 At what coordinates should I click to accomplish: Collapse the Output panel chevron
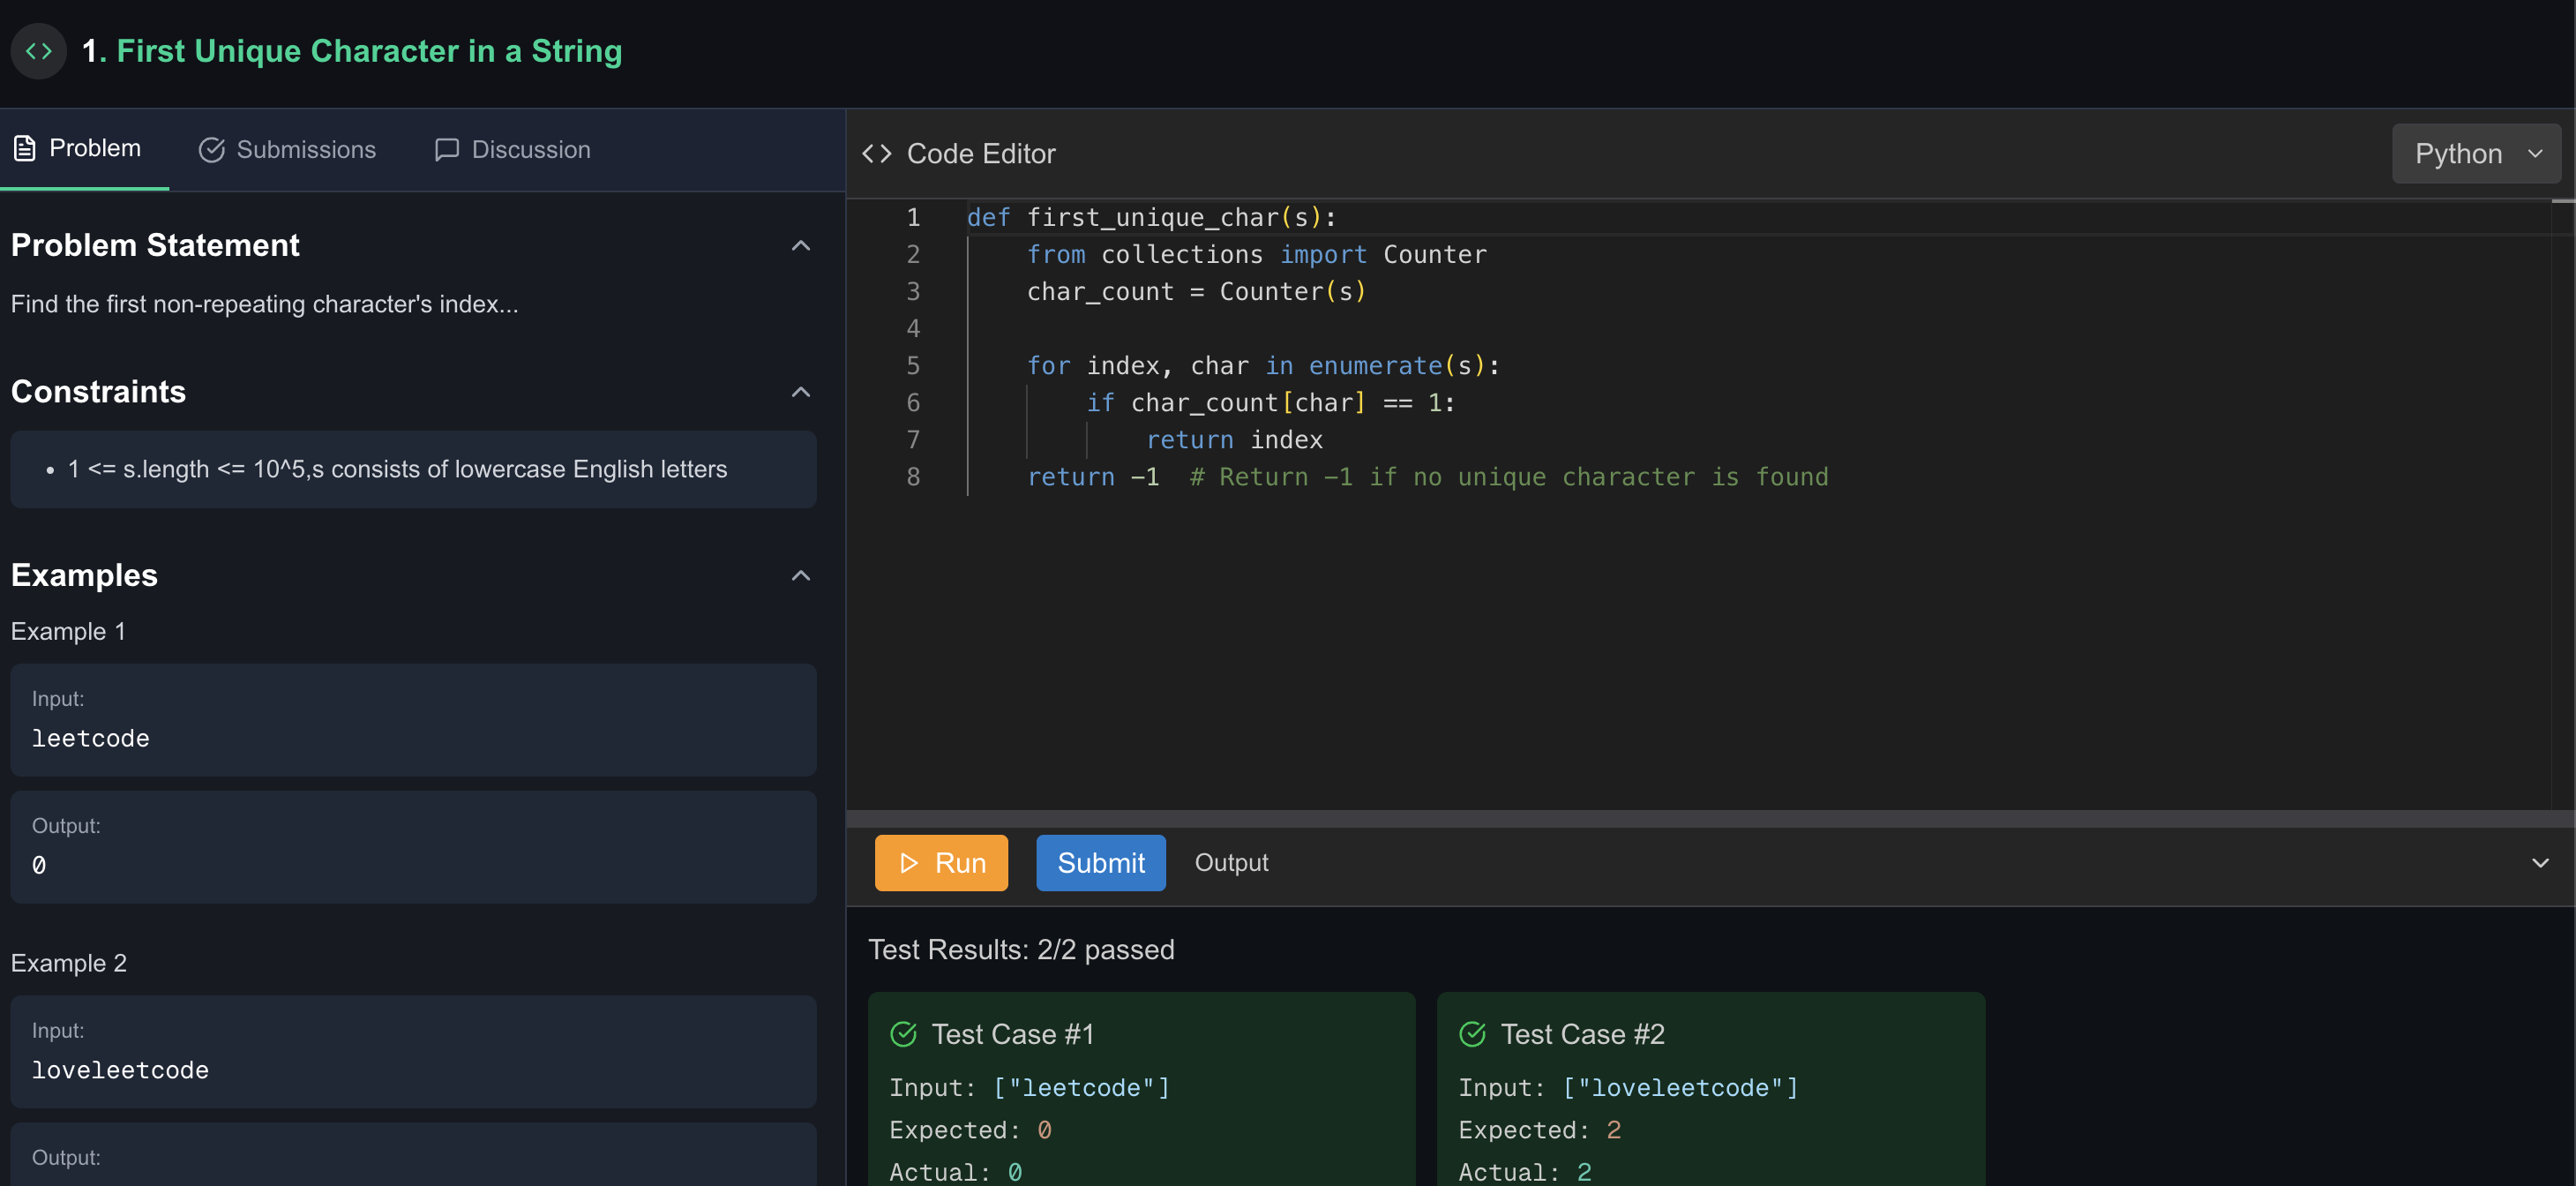coord(2540,863)
